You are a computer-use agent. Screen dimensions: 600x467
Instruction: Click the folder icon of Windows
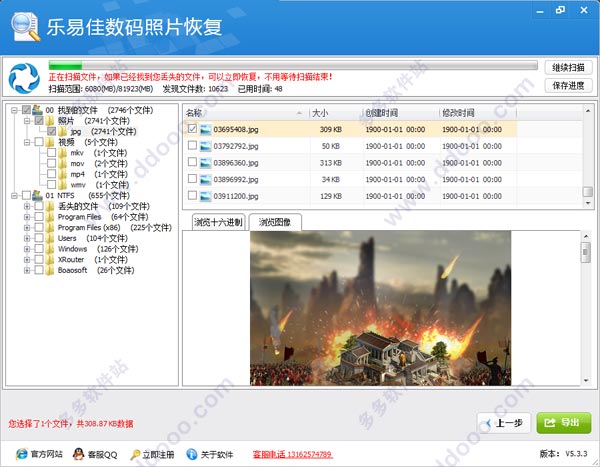click(50, 249)
